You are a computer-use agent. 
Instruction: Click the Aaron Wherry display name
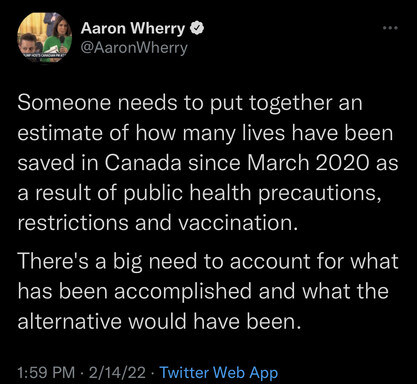[133, 28]
